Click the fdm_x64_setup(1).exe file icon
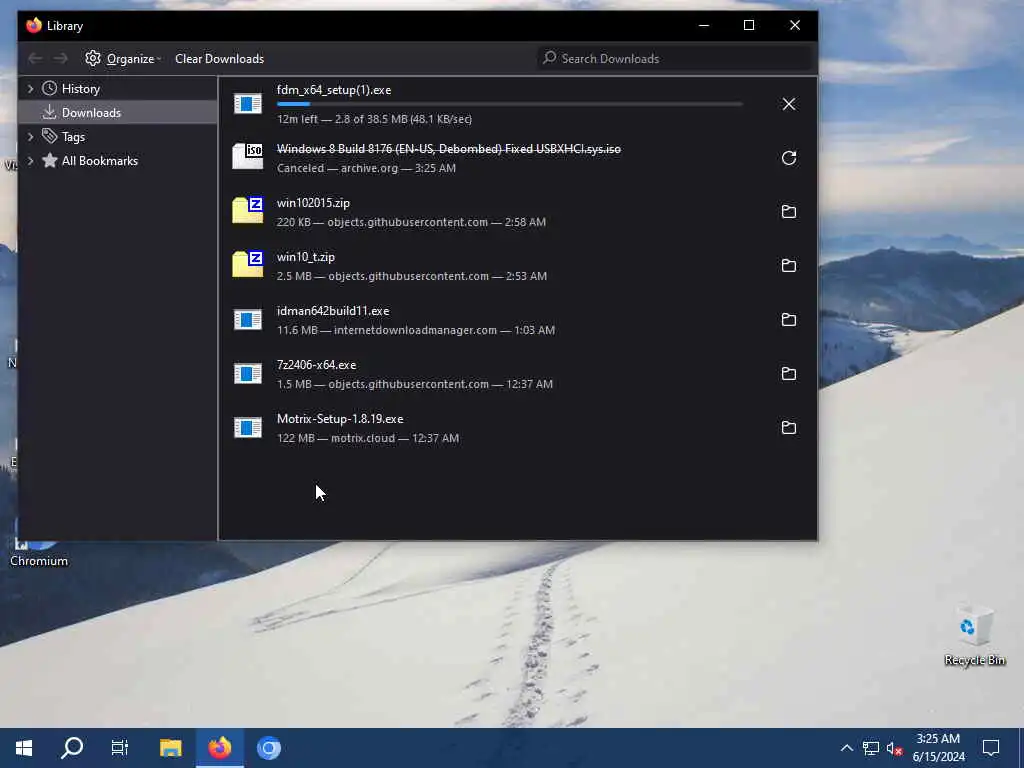Image resolution: width=1024 pixels, height=768 pixels. 248,103
